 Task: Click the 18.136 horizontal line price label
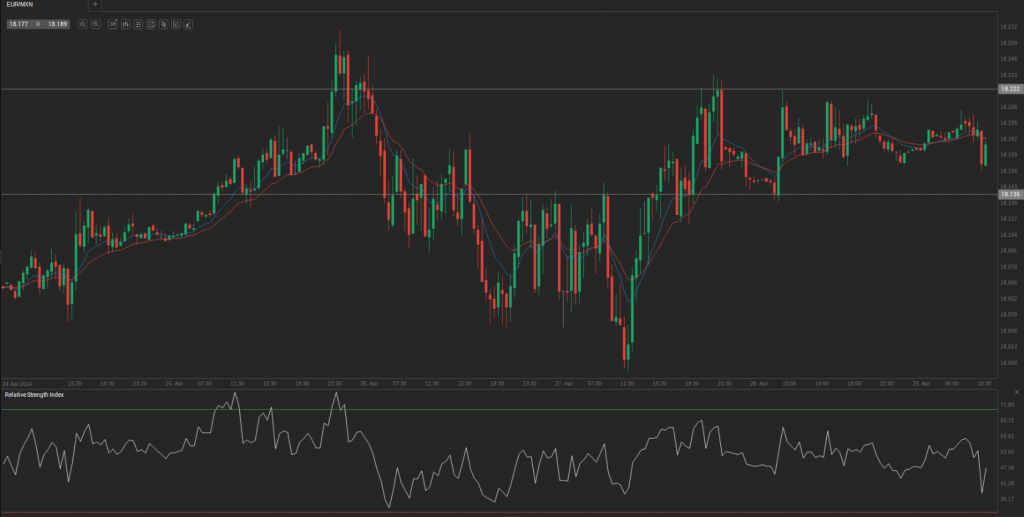pos(1008,194)
